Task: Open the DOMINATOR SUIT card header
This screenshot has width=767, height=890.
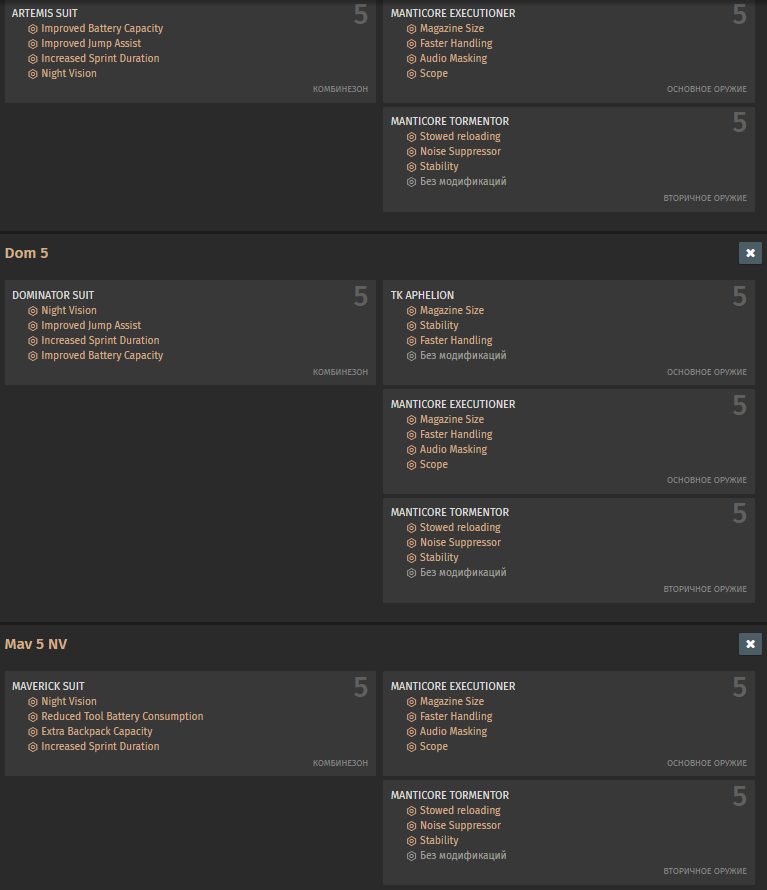Action: pos(53,295)
